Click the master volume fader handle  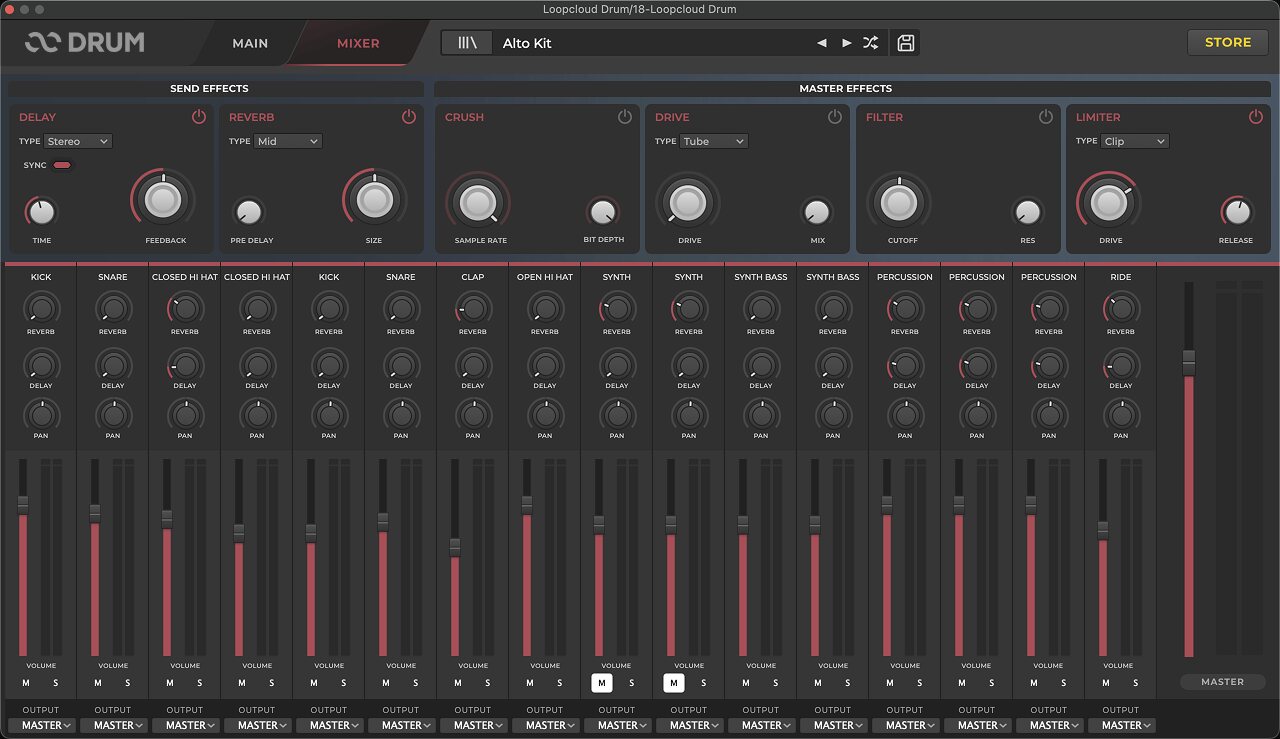tap(1189, 362)
